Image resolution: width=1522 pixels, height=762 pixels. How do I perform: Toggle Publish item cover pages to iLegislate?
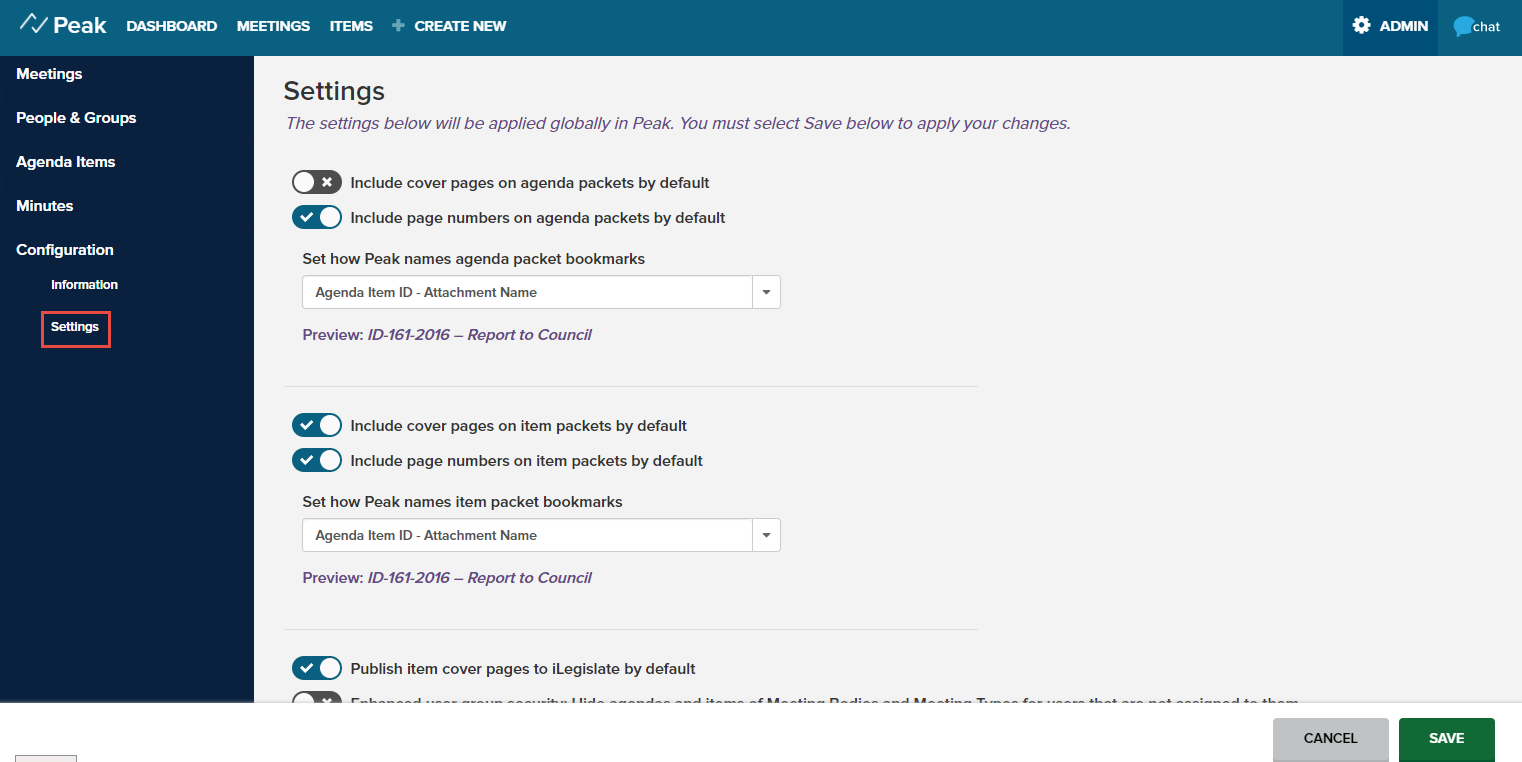(317, 668)
